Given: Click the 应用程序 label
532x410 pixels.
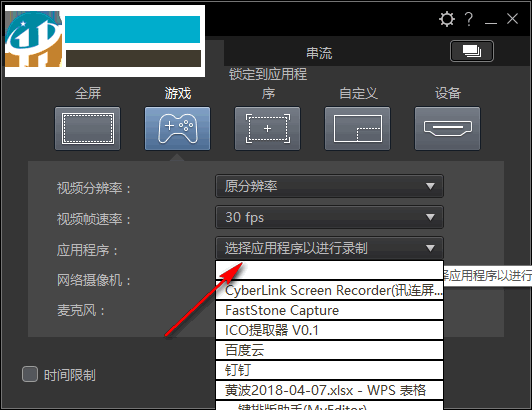Looking at the screenshot, I should [x=87, y=250].
